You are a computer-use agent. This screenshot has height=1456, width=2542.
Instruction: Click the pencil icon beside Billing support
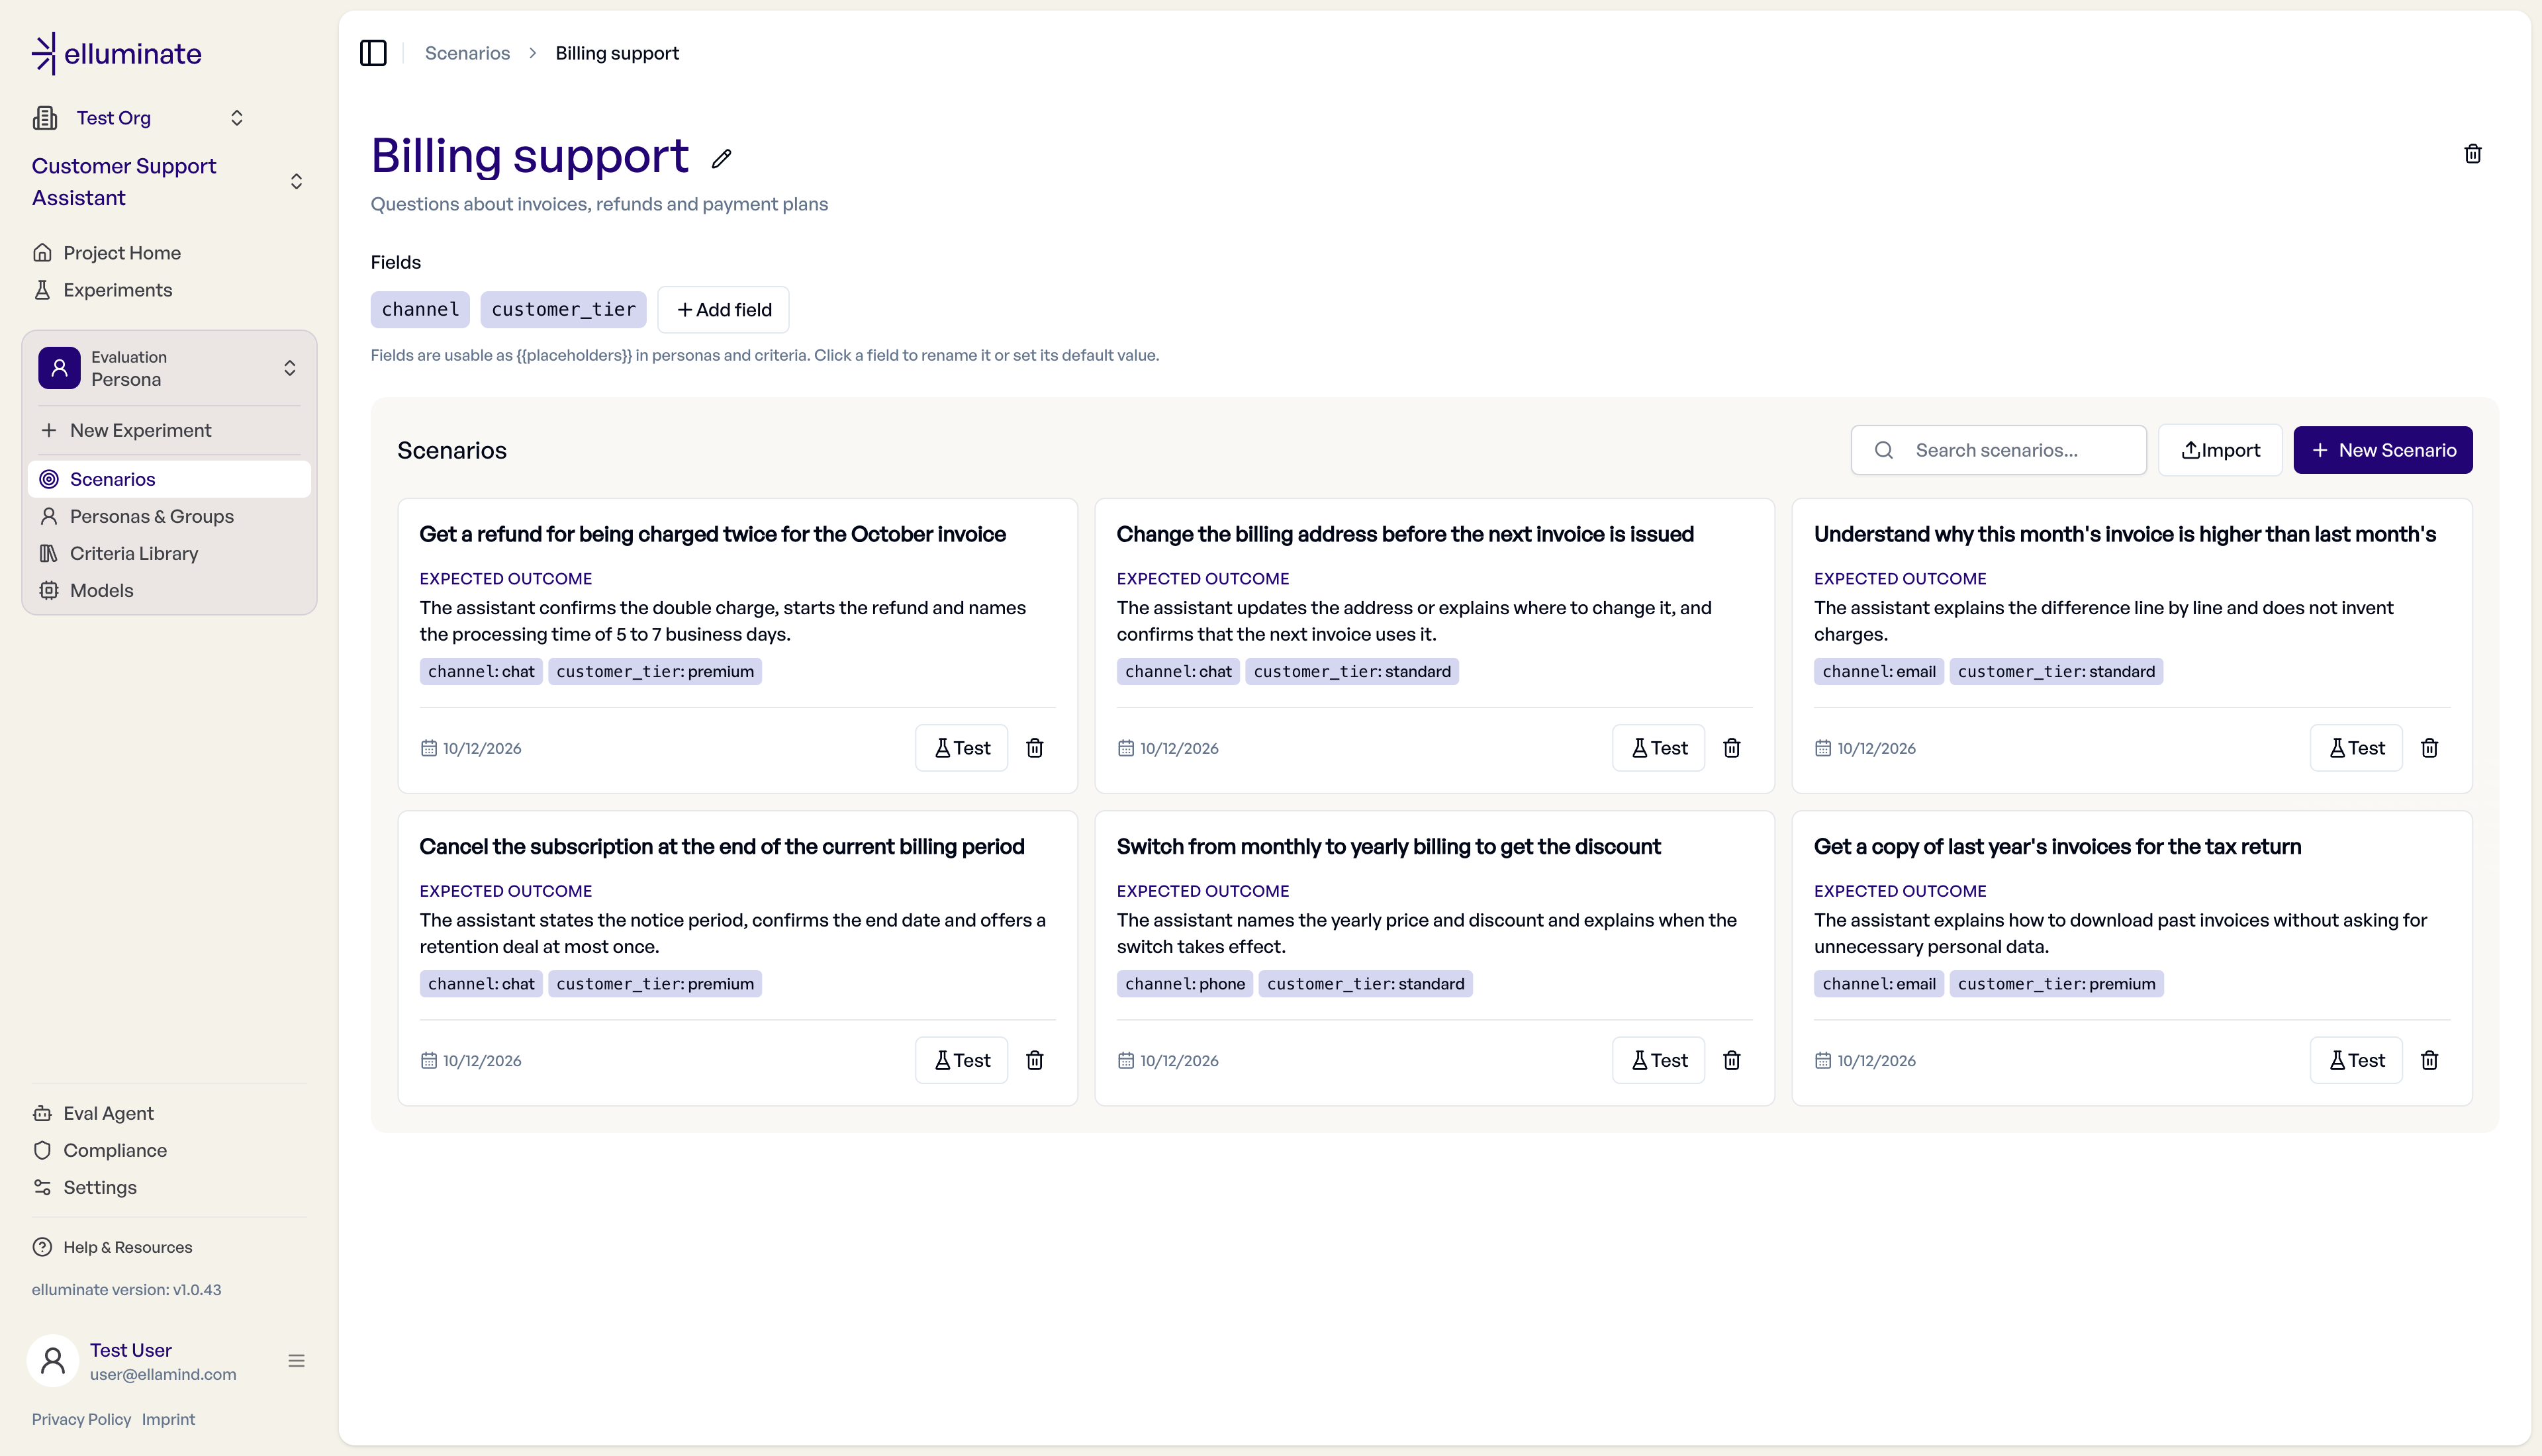pyautogui.click(x=721, y=158)
